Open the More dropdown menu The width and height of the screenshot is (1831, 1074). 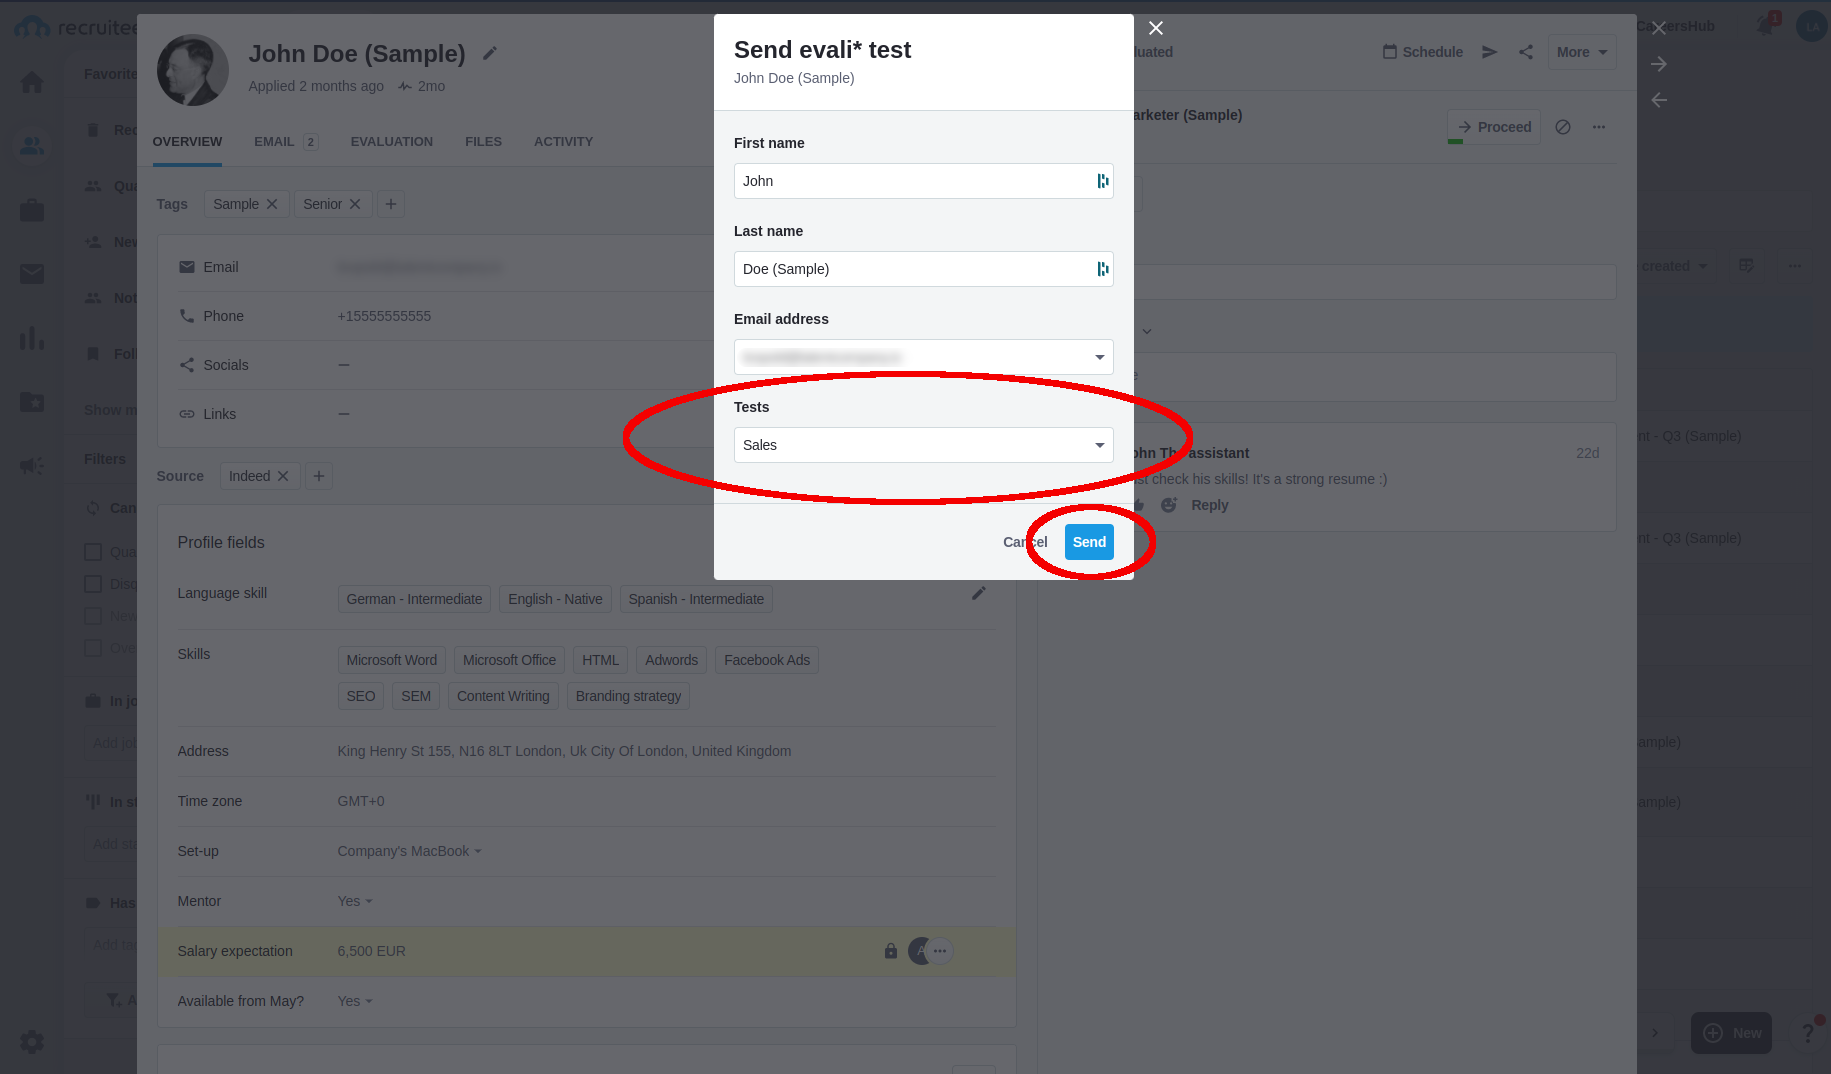1581,52
